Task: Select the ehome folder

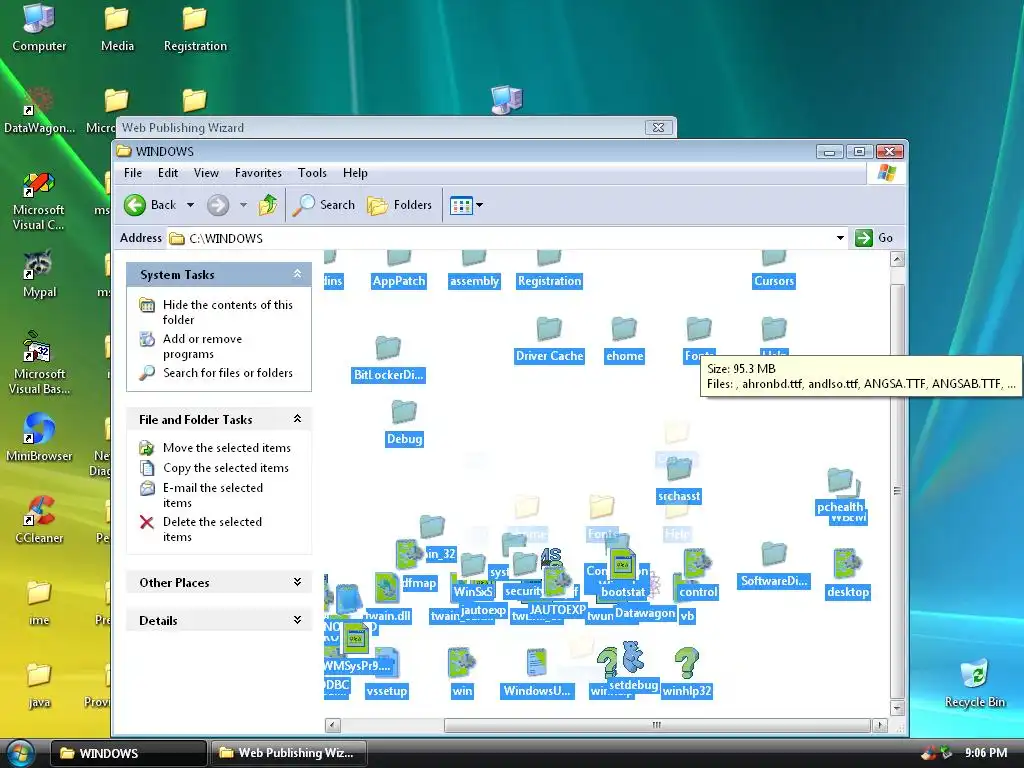Action: click(624, 340)
